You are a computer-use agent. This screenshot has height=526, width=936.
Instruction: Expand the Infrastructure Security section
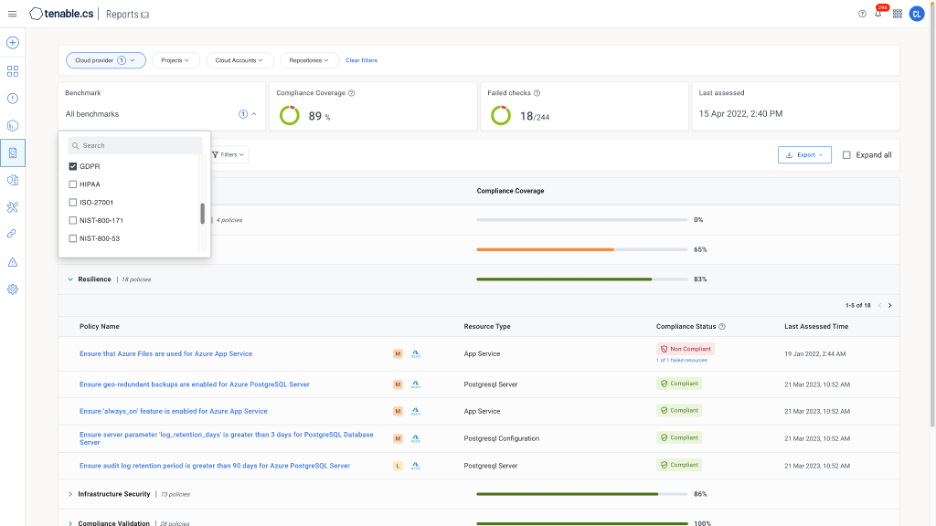coord(70,494)
